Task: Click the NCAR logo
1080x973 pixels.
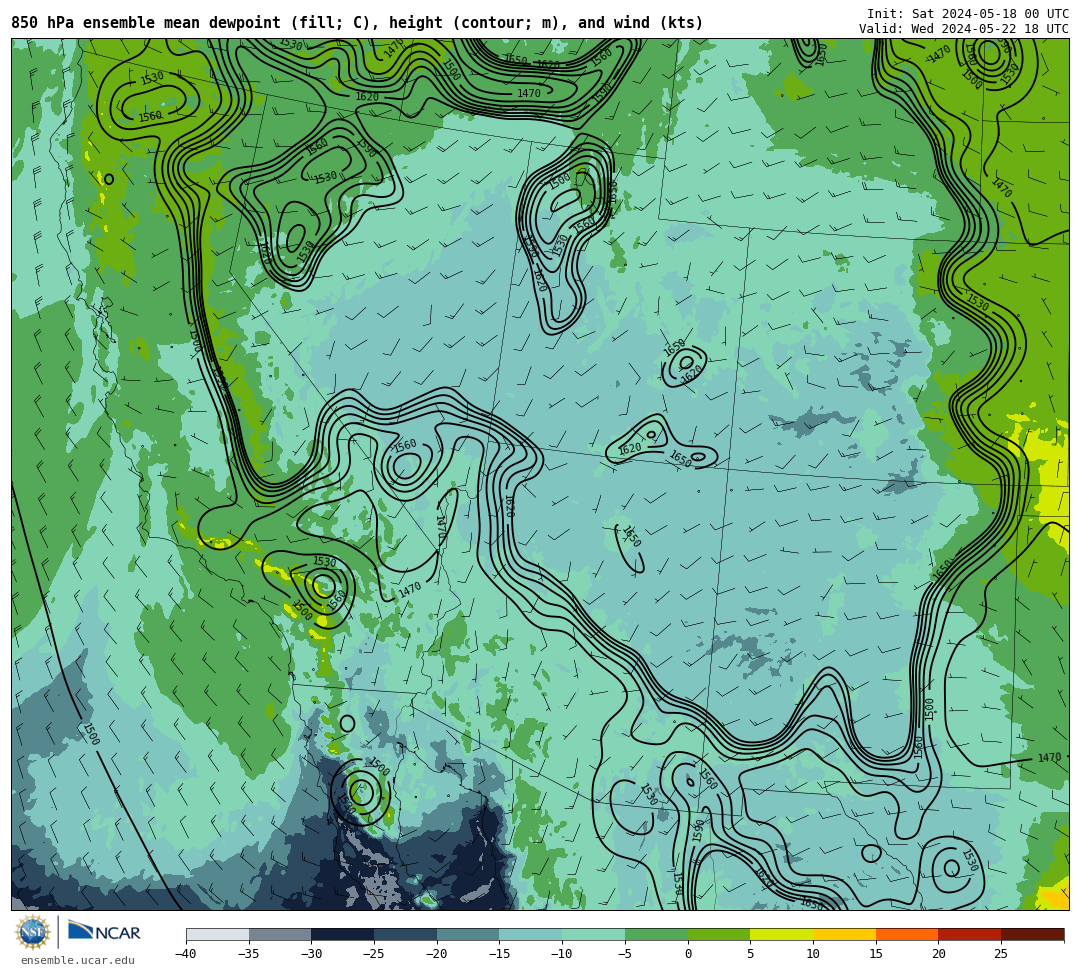Action: (x=104, y=932)
